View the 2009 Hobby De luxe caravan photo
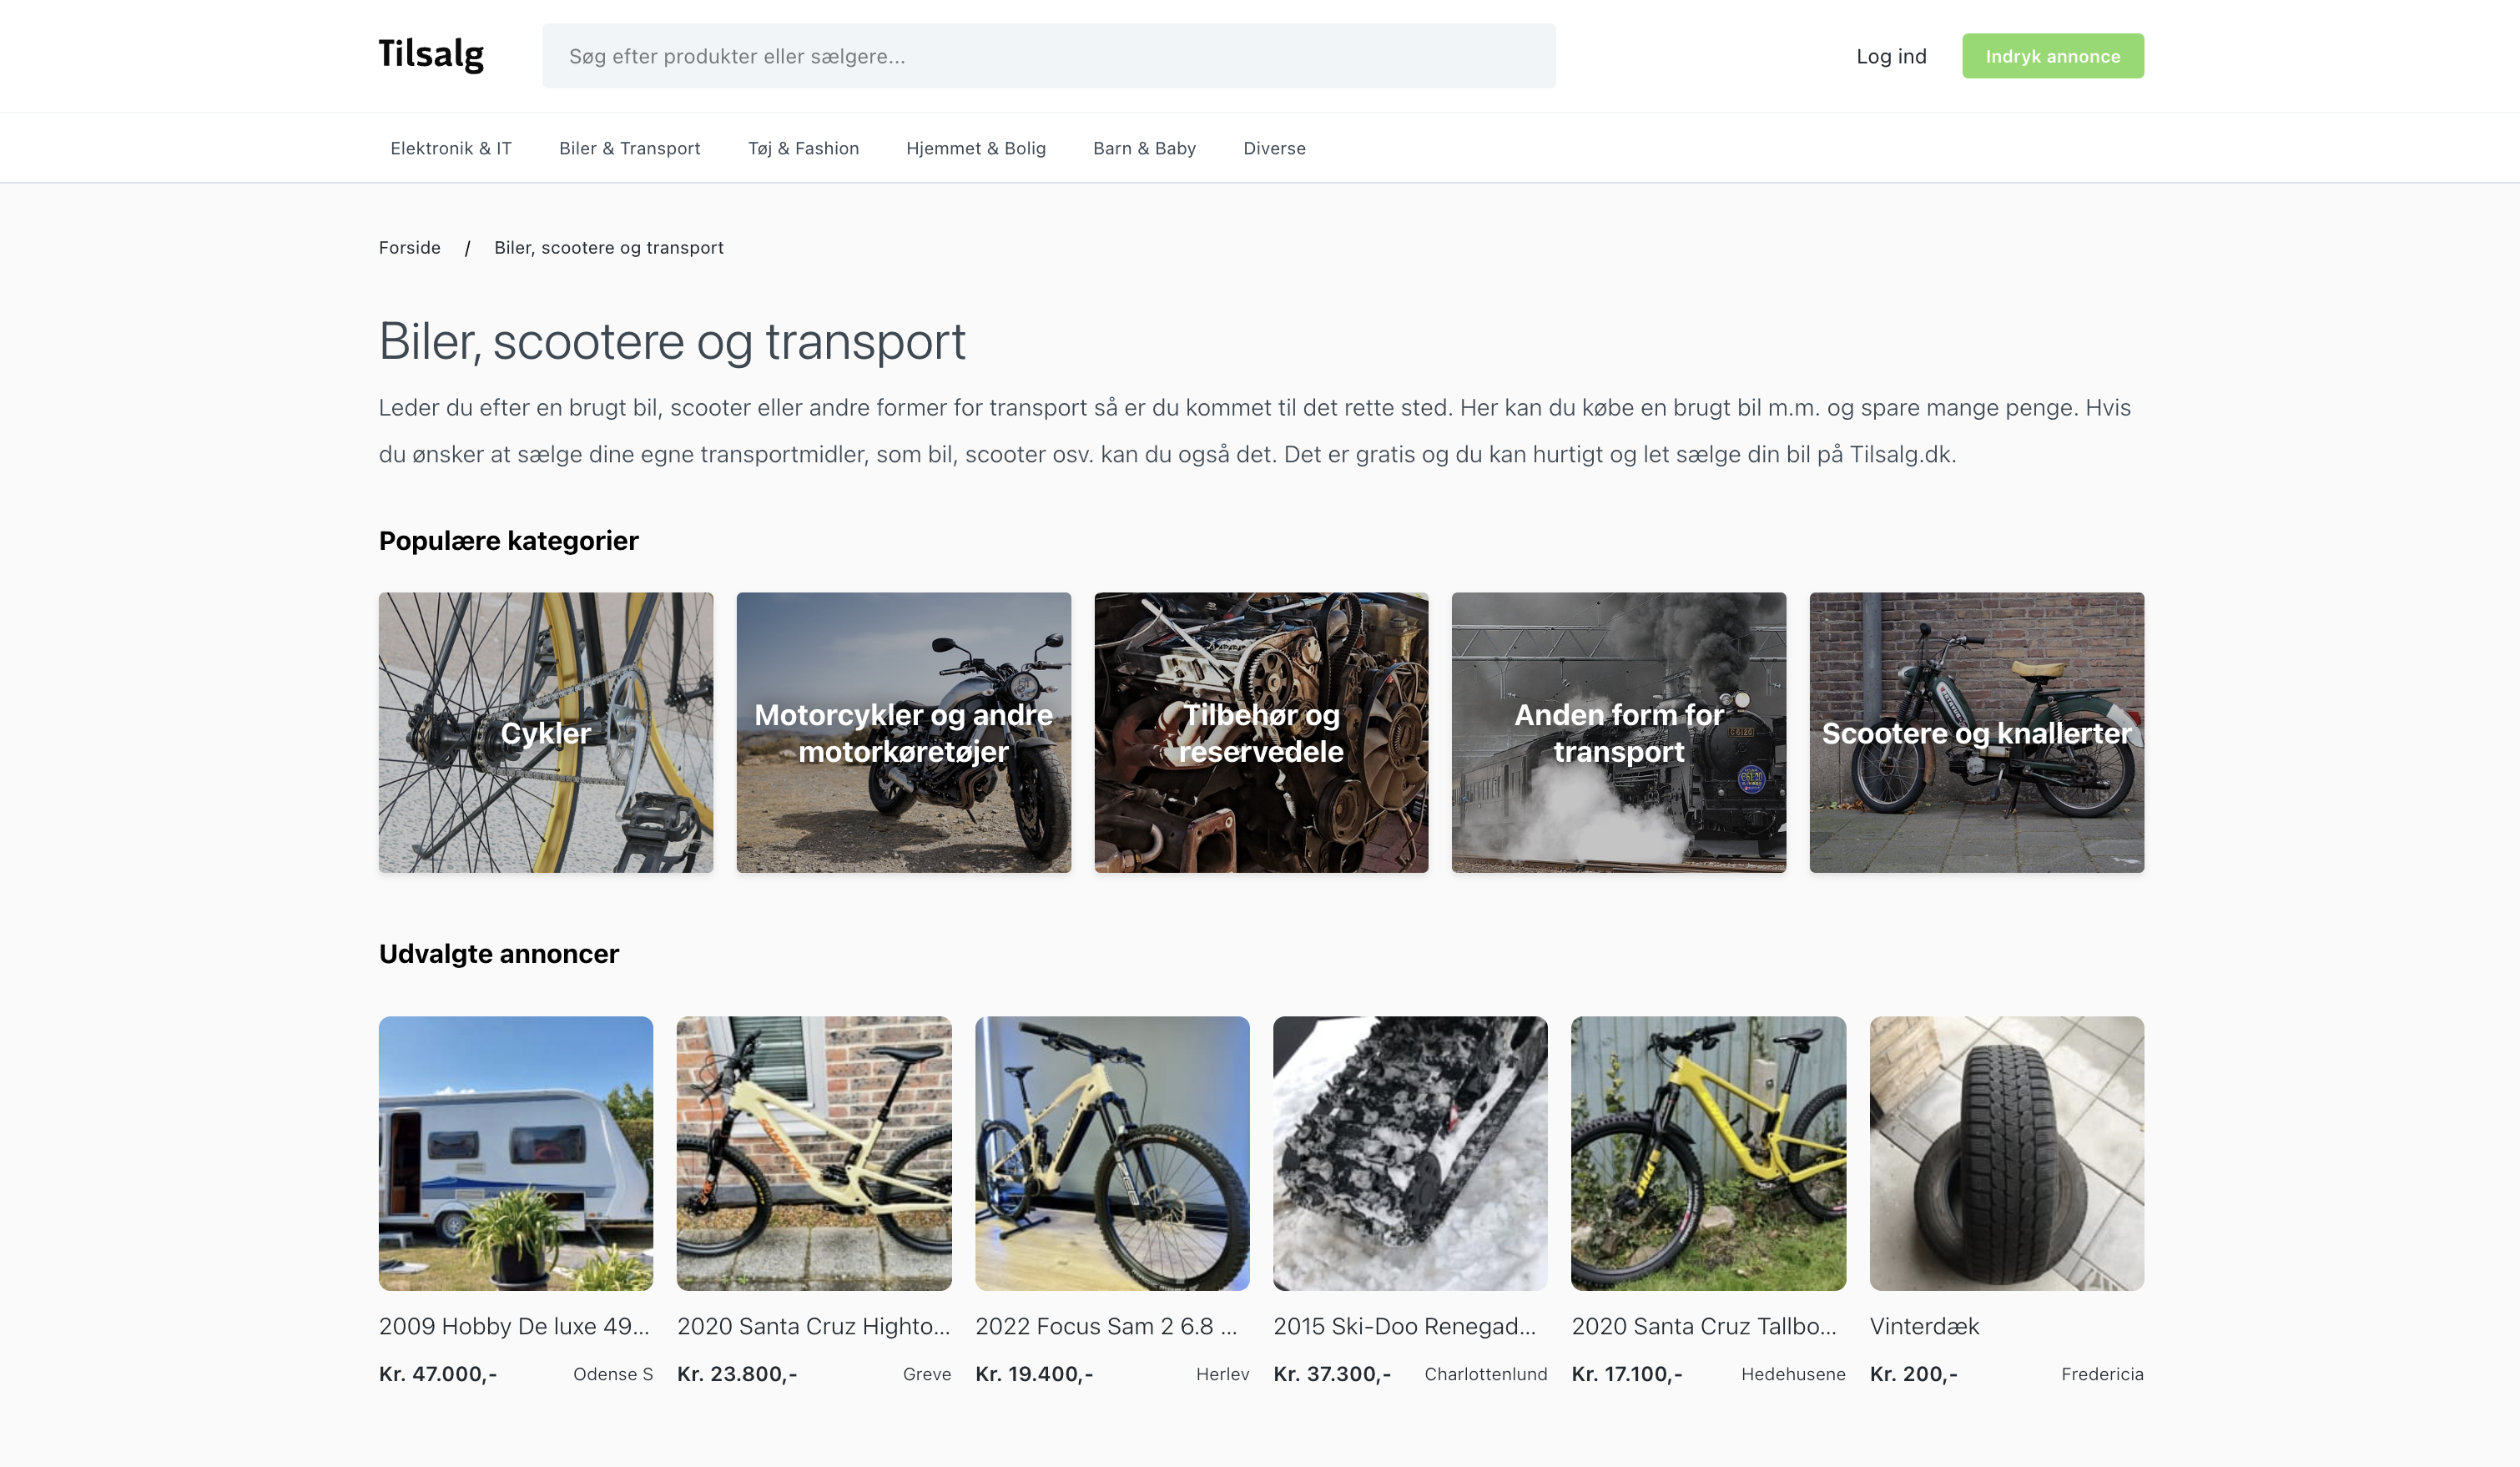 (516, 1153)
